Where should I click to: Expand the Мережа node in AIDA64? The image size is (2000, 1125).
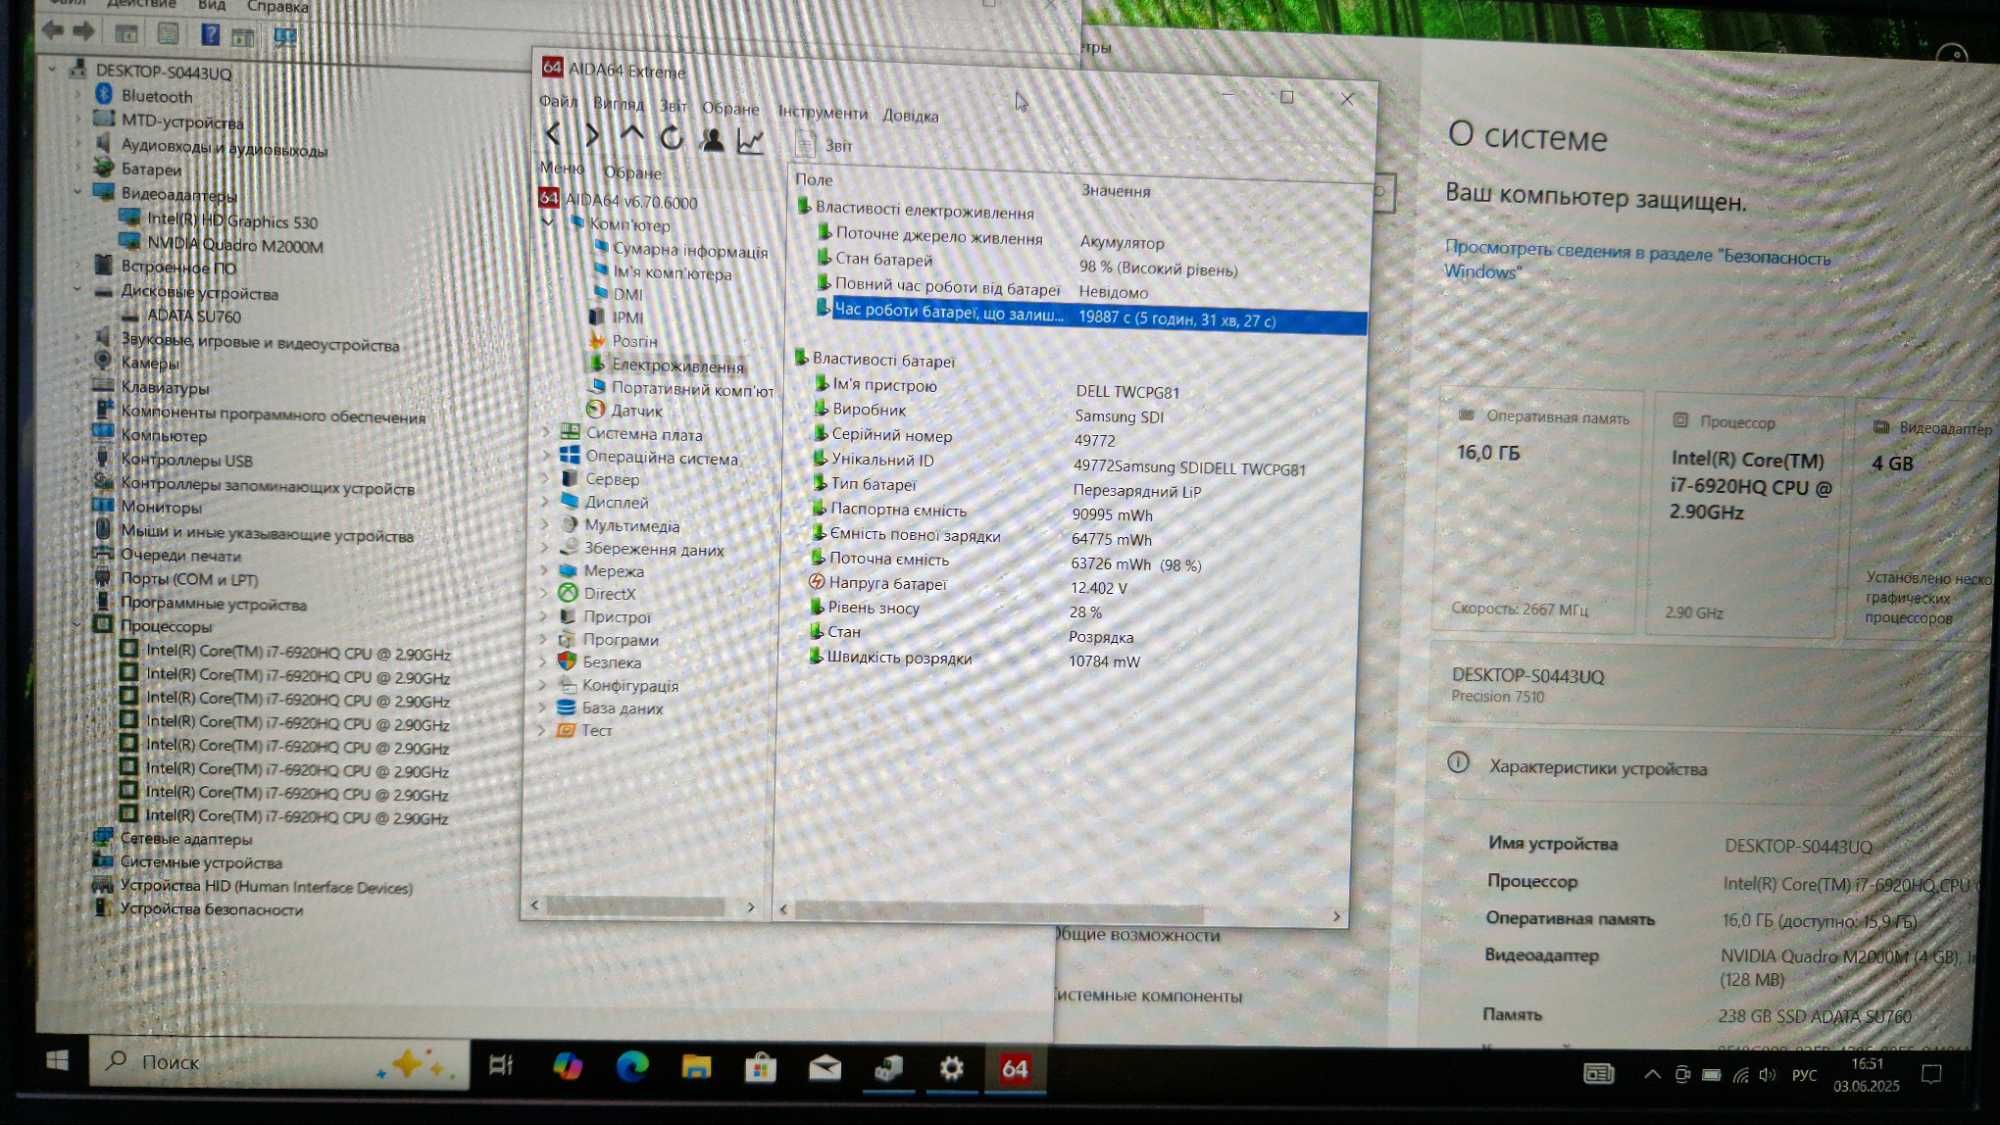pyautogui.click(x=544, y=570)
